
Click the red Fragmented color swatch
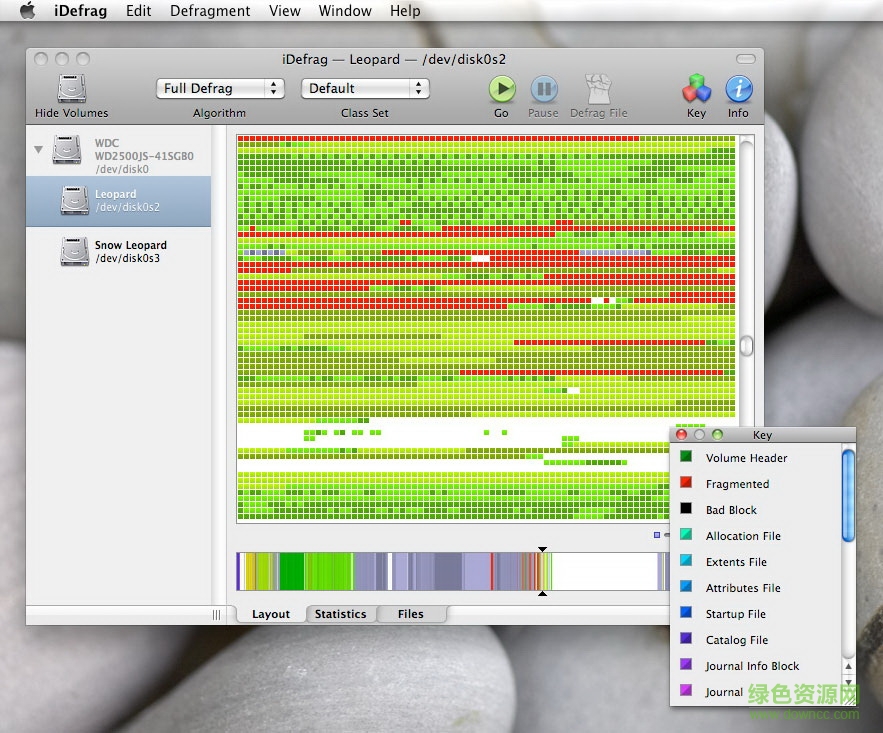(686, 483)
